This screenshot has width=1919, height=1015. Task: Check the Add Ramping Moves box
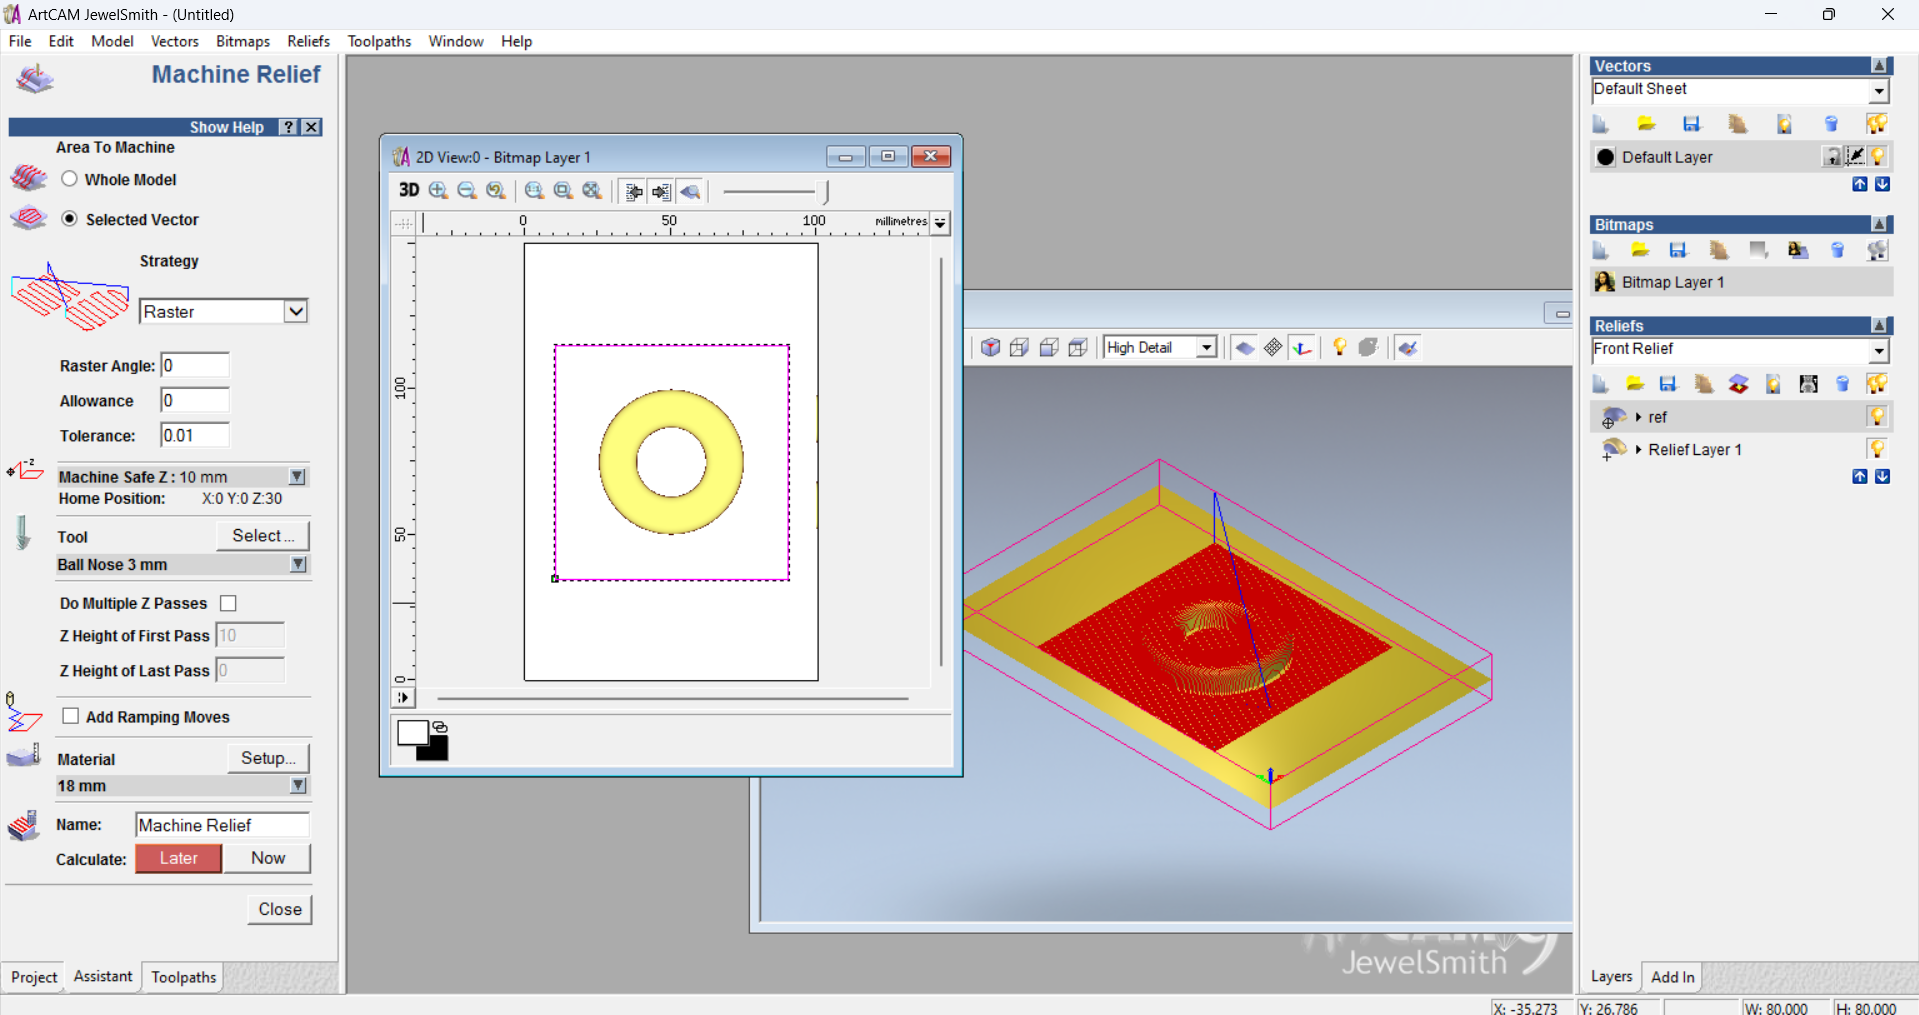70,716
